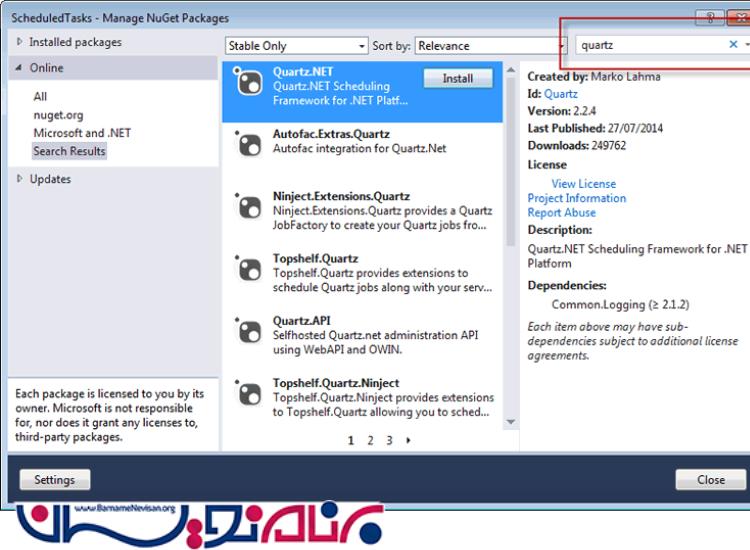
Task: Expand the Installed packages section
Action: (20, 43)
